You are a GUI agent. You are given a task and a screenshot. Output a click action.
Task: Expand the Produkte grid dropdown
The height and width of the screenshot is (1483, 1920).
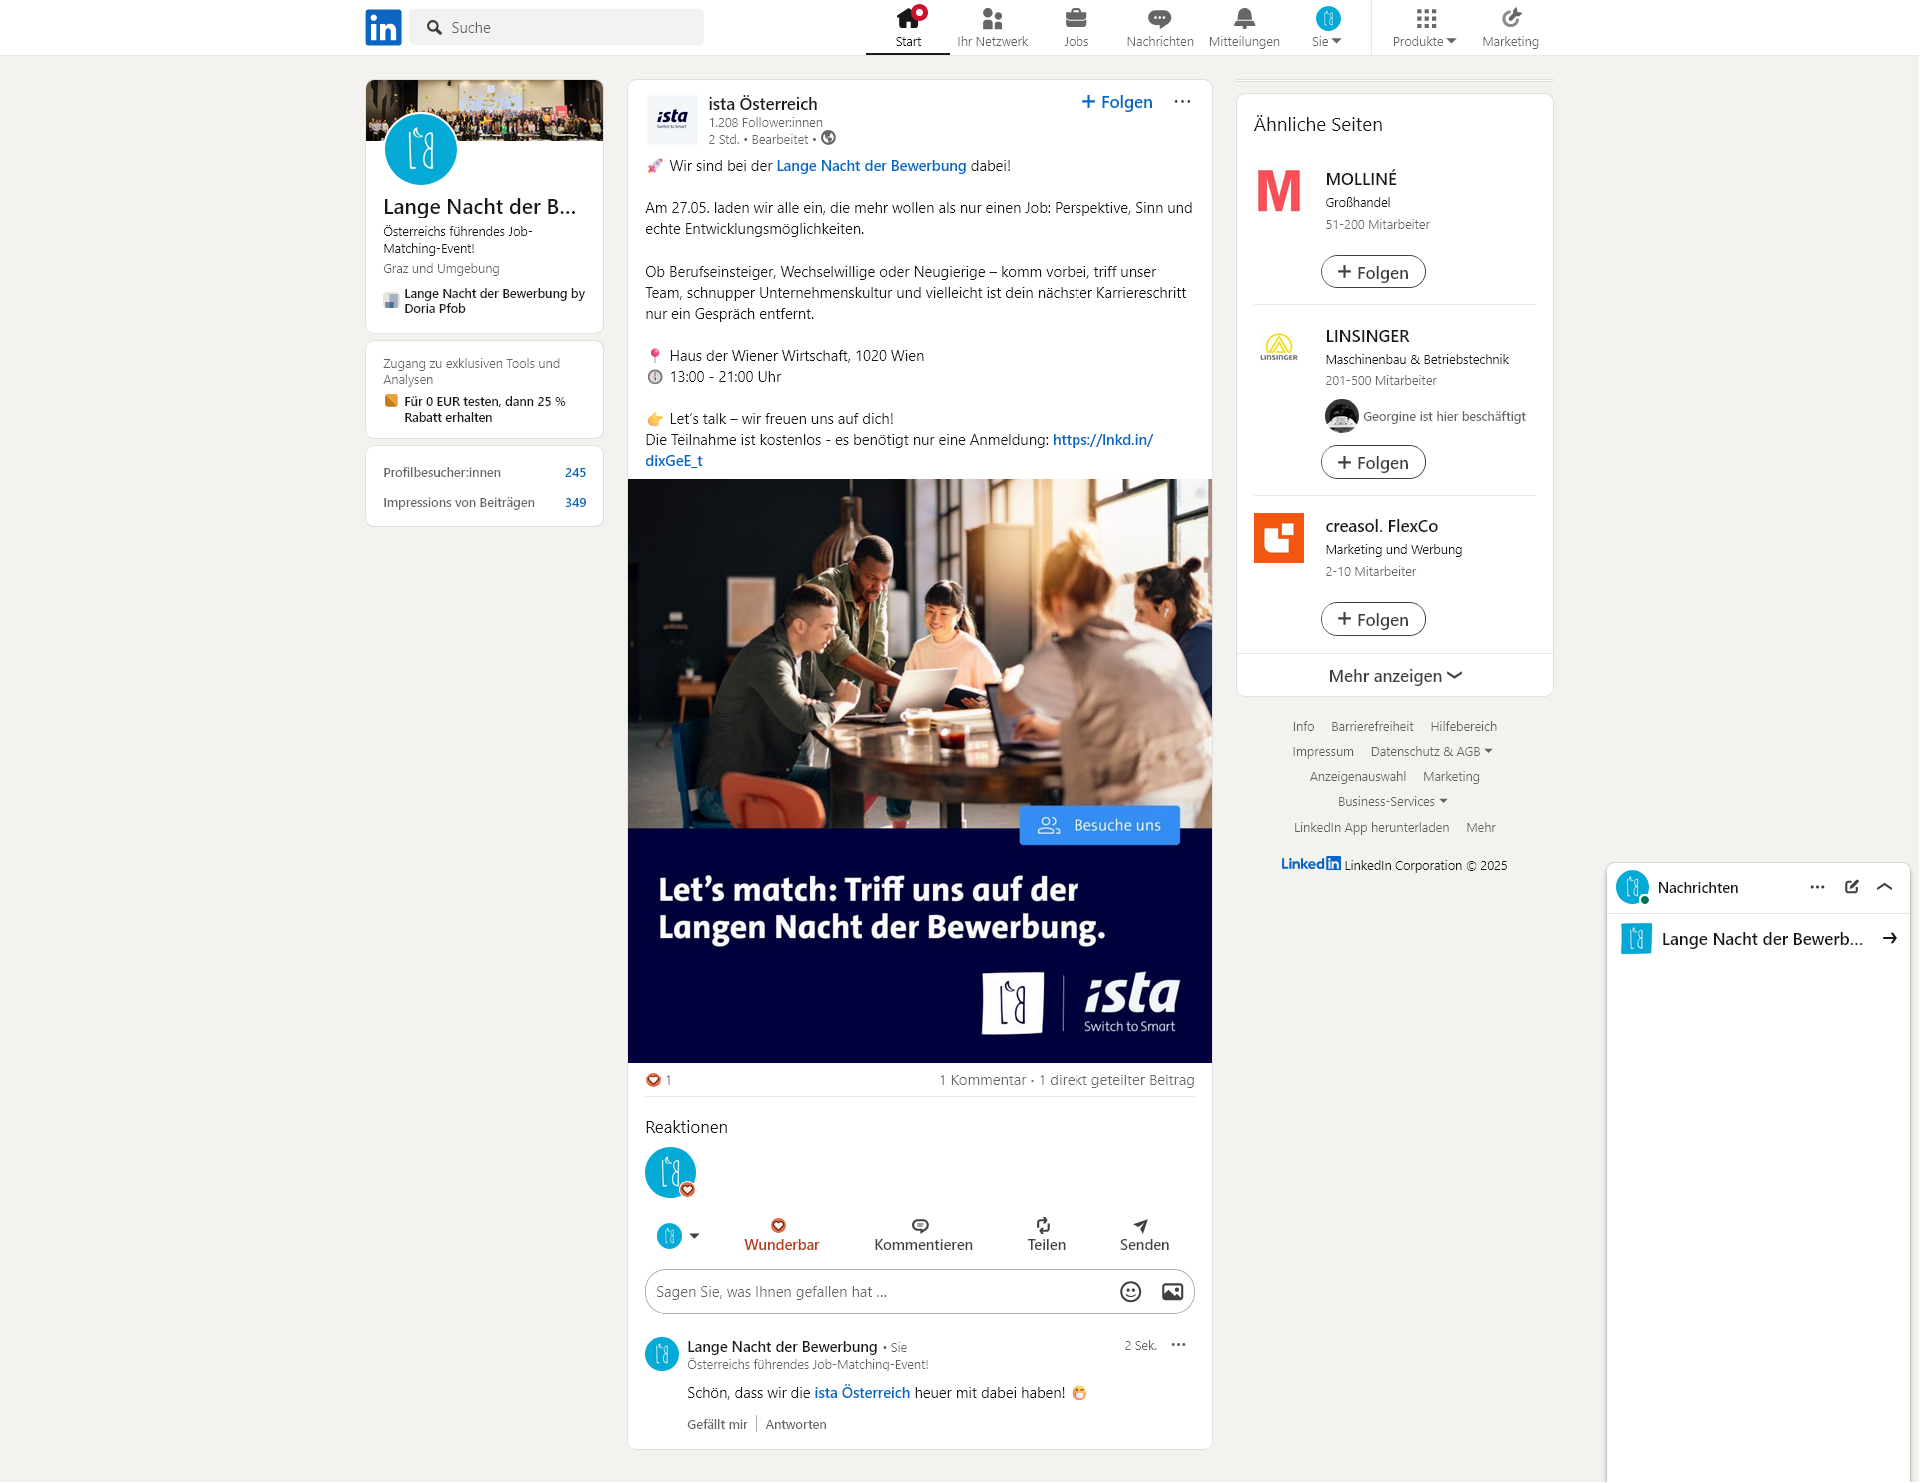tap(1425, 28)
